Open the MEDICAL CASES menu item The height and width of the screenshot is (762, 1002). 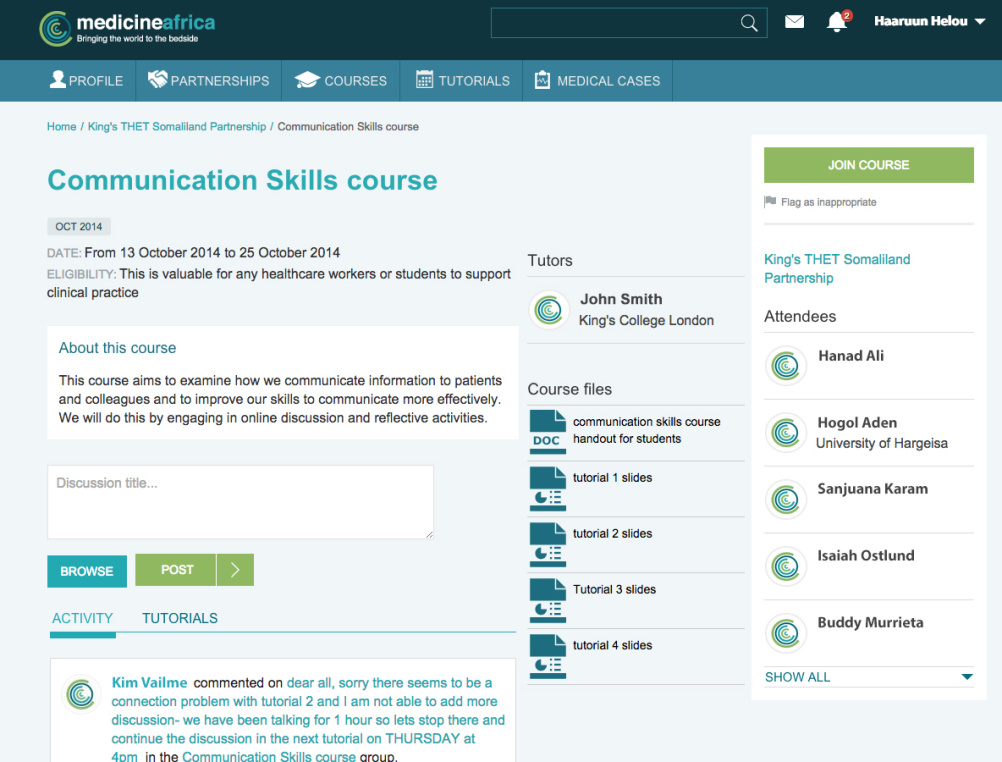click(x=597, y=81)
